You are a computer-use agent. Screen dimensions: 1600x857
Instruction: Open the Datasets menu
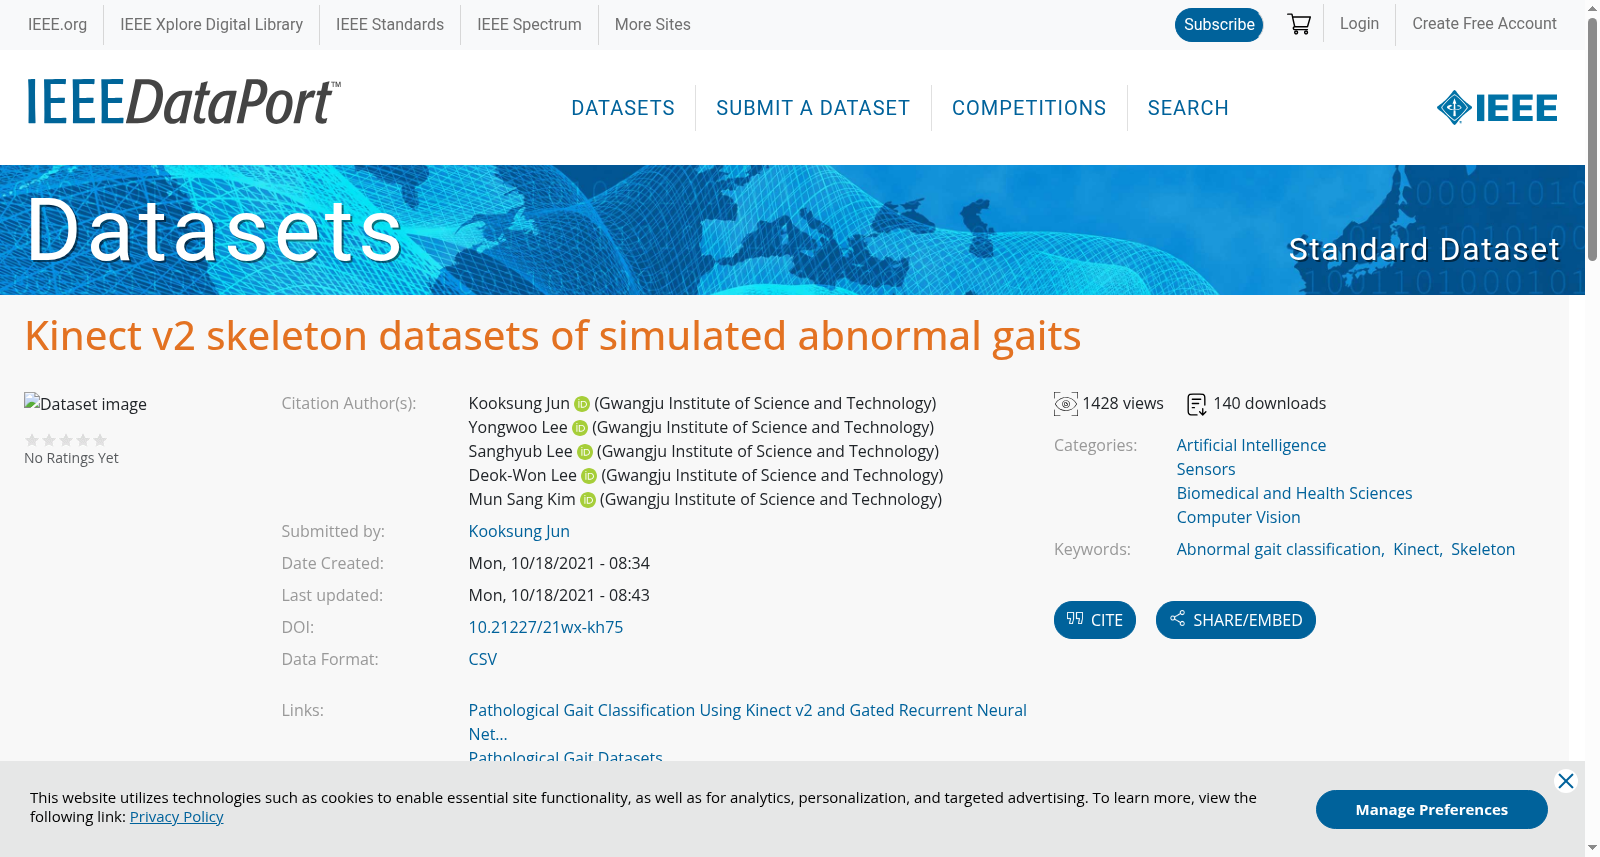coord(623,108)
